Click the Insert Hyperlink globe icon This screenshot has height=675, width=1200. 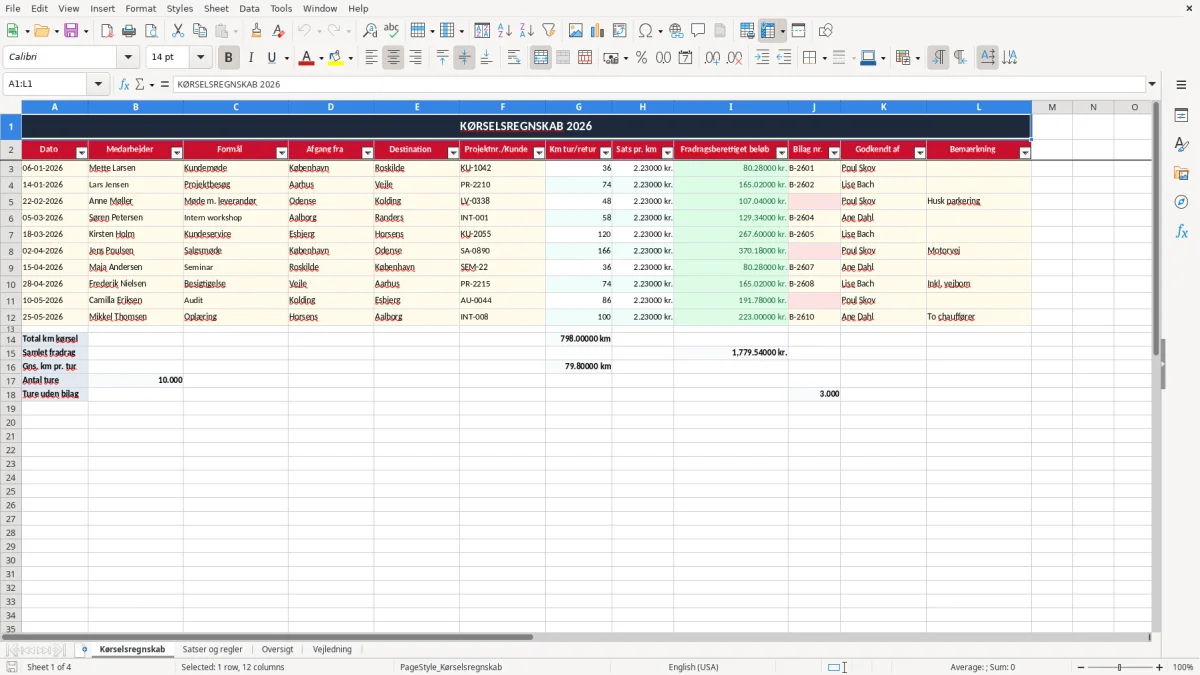pos(677,31)
